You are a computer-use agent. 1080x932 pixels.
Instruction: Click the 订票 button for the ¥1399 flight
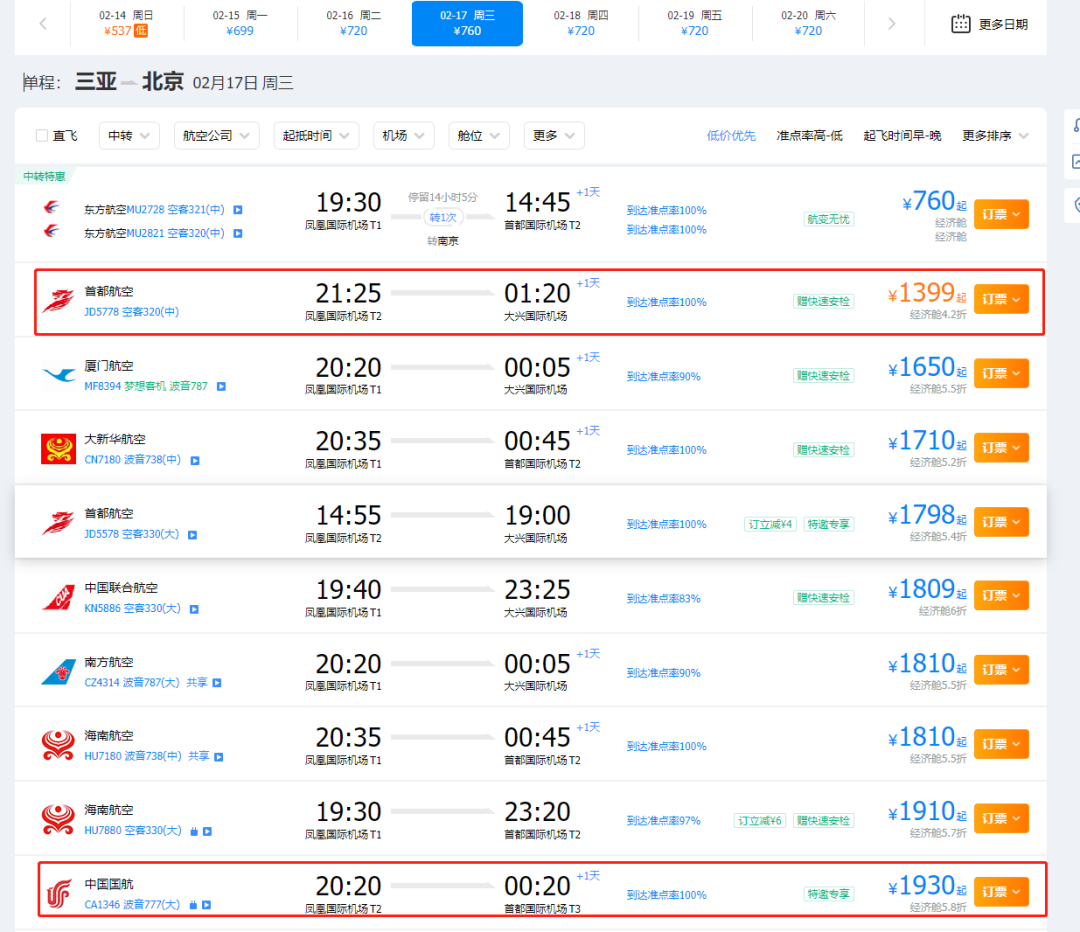click(x=1001, y=298)
